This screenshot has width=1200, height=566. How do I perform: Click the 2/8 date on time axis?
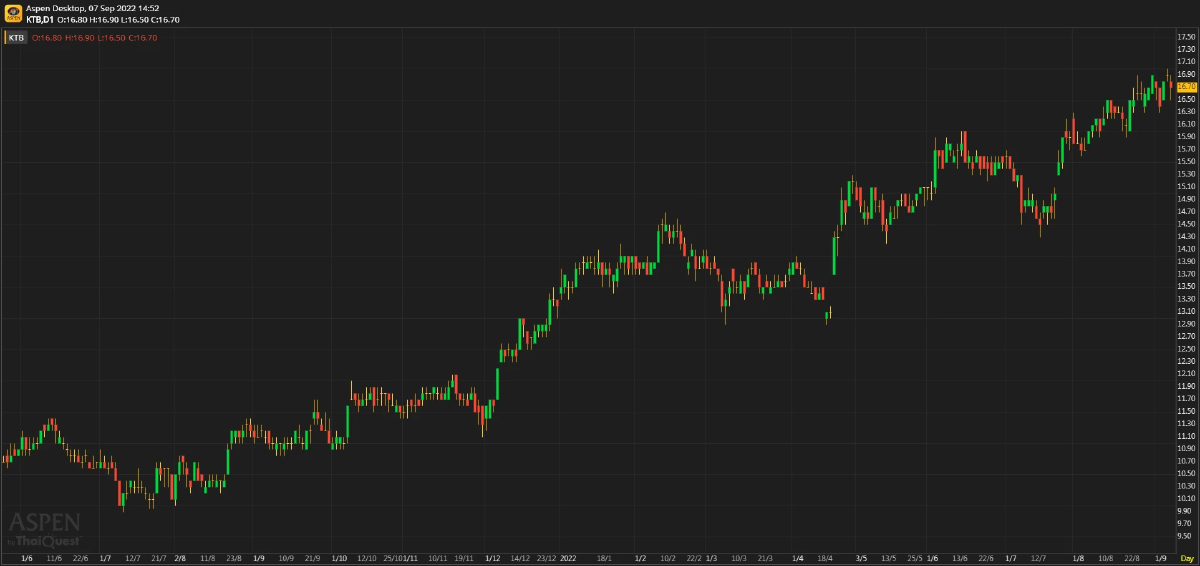180,557
